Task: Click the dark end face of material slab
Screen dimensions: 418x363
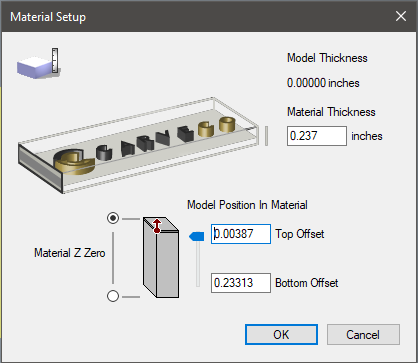Action: point(40,168)
